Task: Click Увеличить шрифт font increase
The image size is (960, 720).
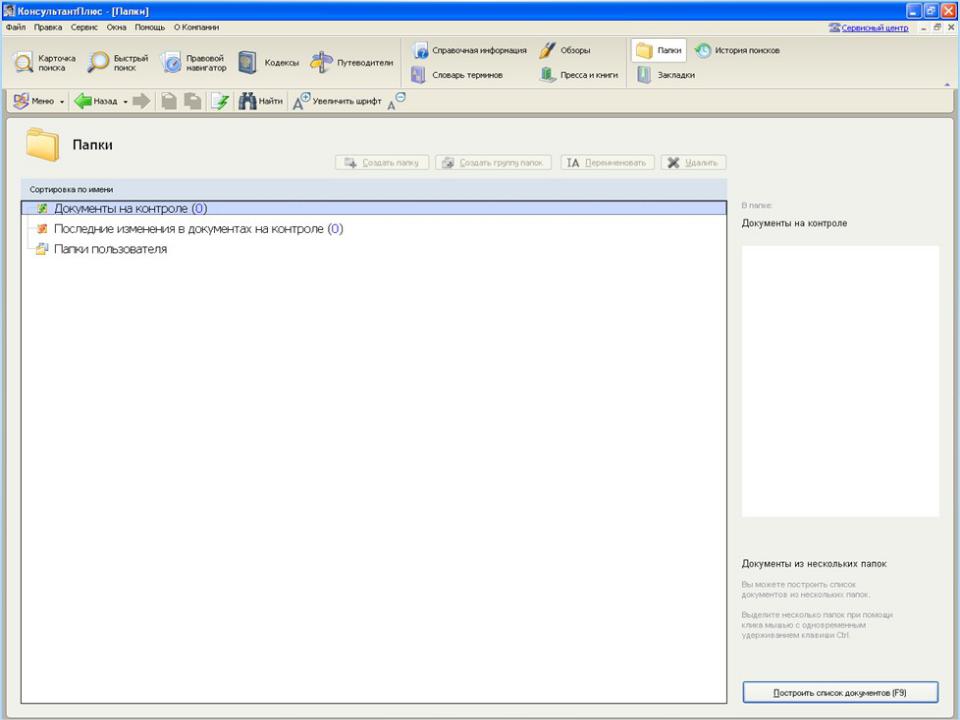Action: coord(337,101)
